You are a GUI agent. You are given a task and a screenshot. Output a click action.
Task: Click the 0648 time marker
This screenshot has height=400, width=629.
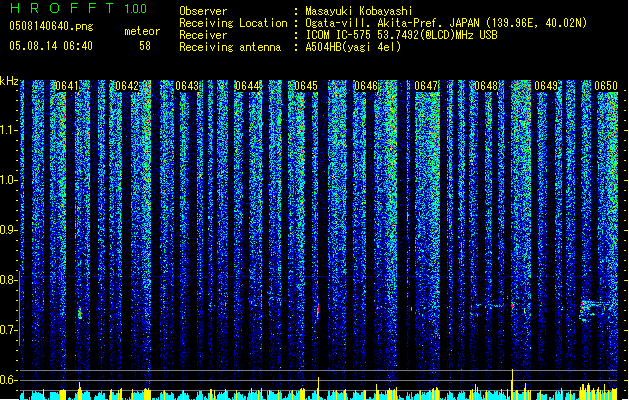point(486,86)
